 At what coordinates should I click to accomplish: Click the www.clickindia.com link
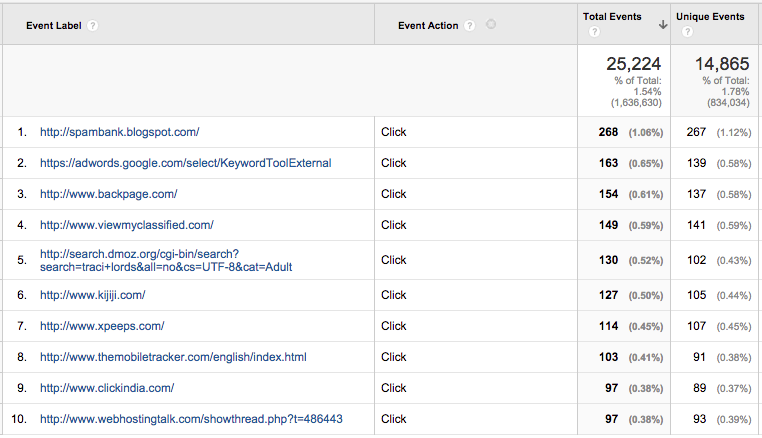[x=107, y=388]
